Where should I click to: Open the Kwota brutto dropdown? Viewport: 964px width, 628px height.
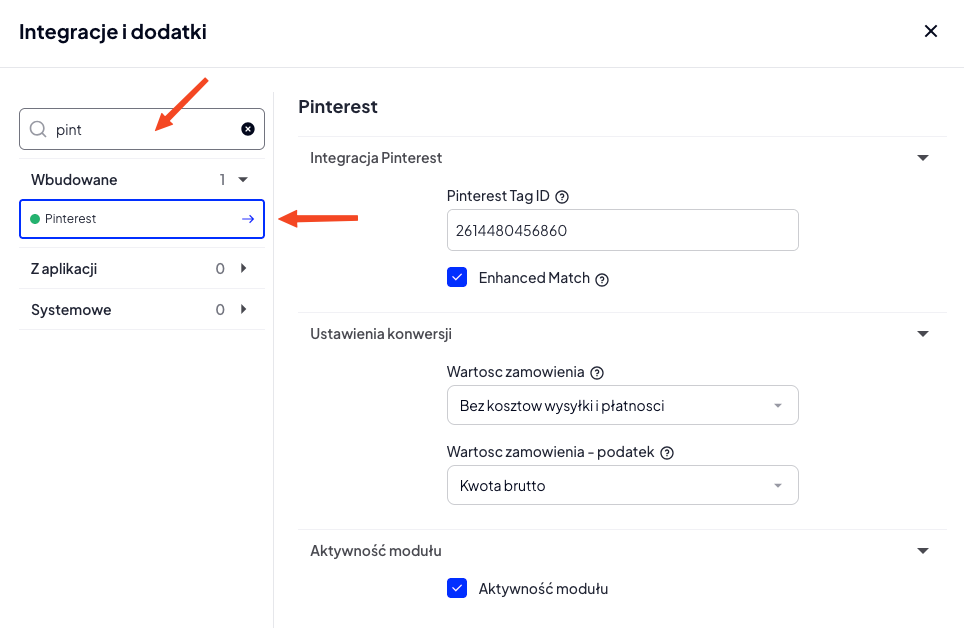tap(622, 485)
